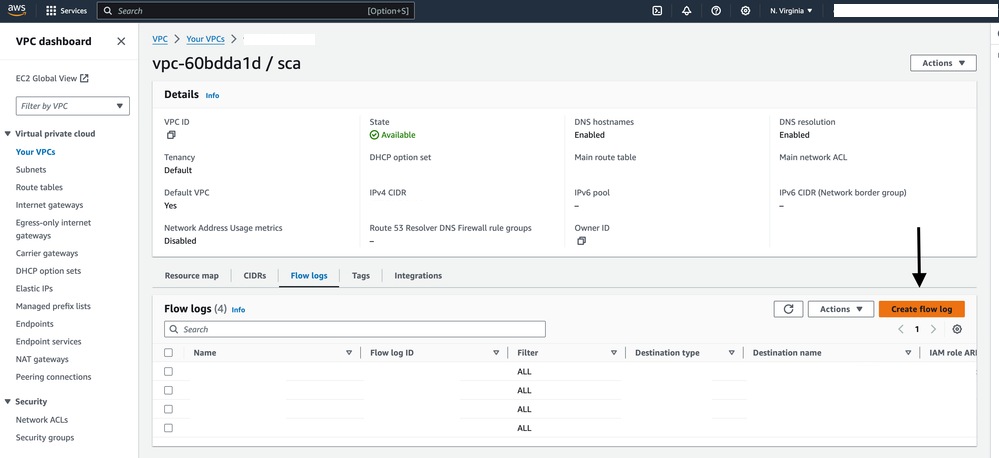Open Egress-only internet gateways
999x458 pixels.
click(x=53, y=229)
